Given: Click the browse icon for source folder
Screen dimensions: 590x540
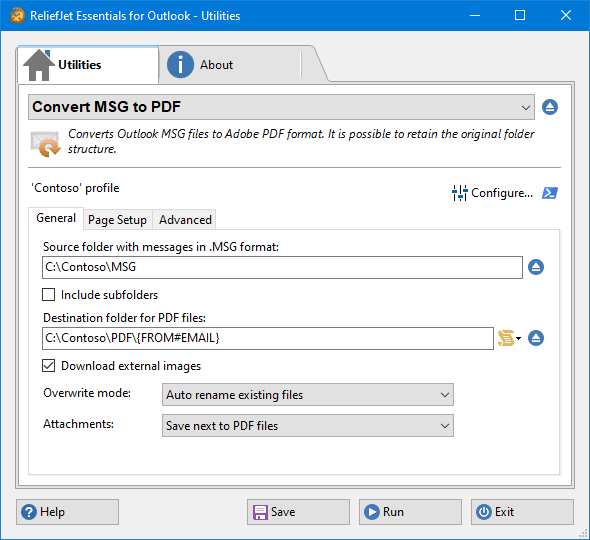Looking at the screenshot, I should point(536,267).
